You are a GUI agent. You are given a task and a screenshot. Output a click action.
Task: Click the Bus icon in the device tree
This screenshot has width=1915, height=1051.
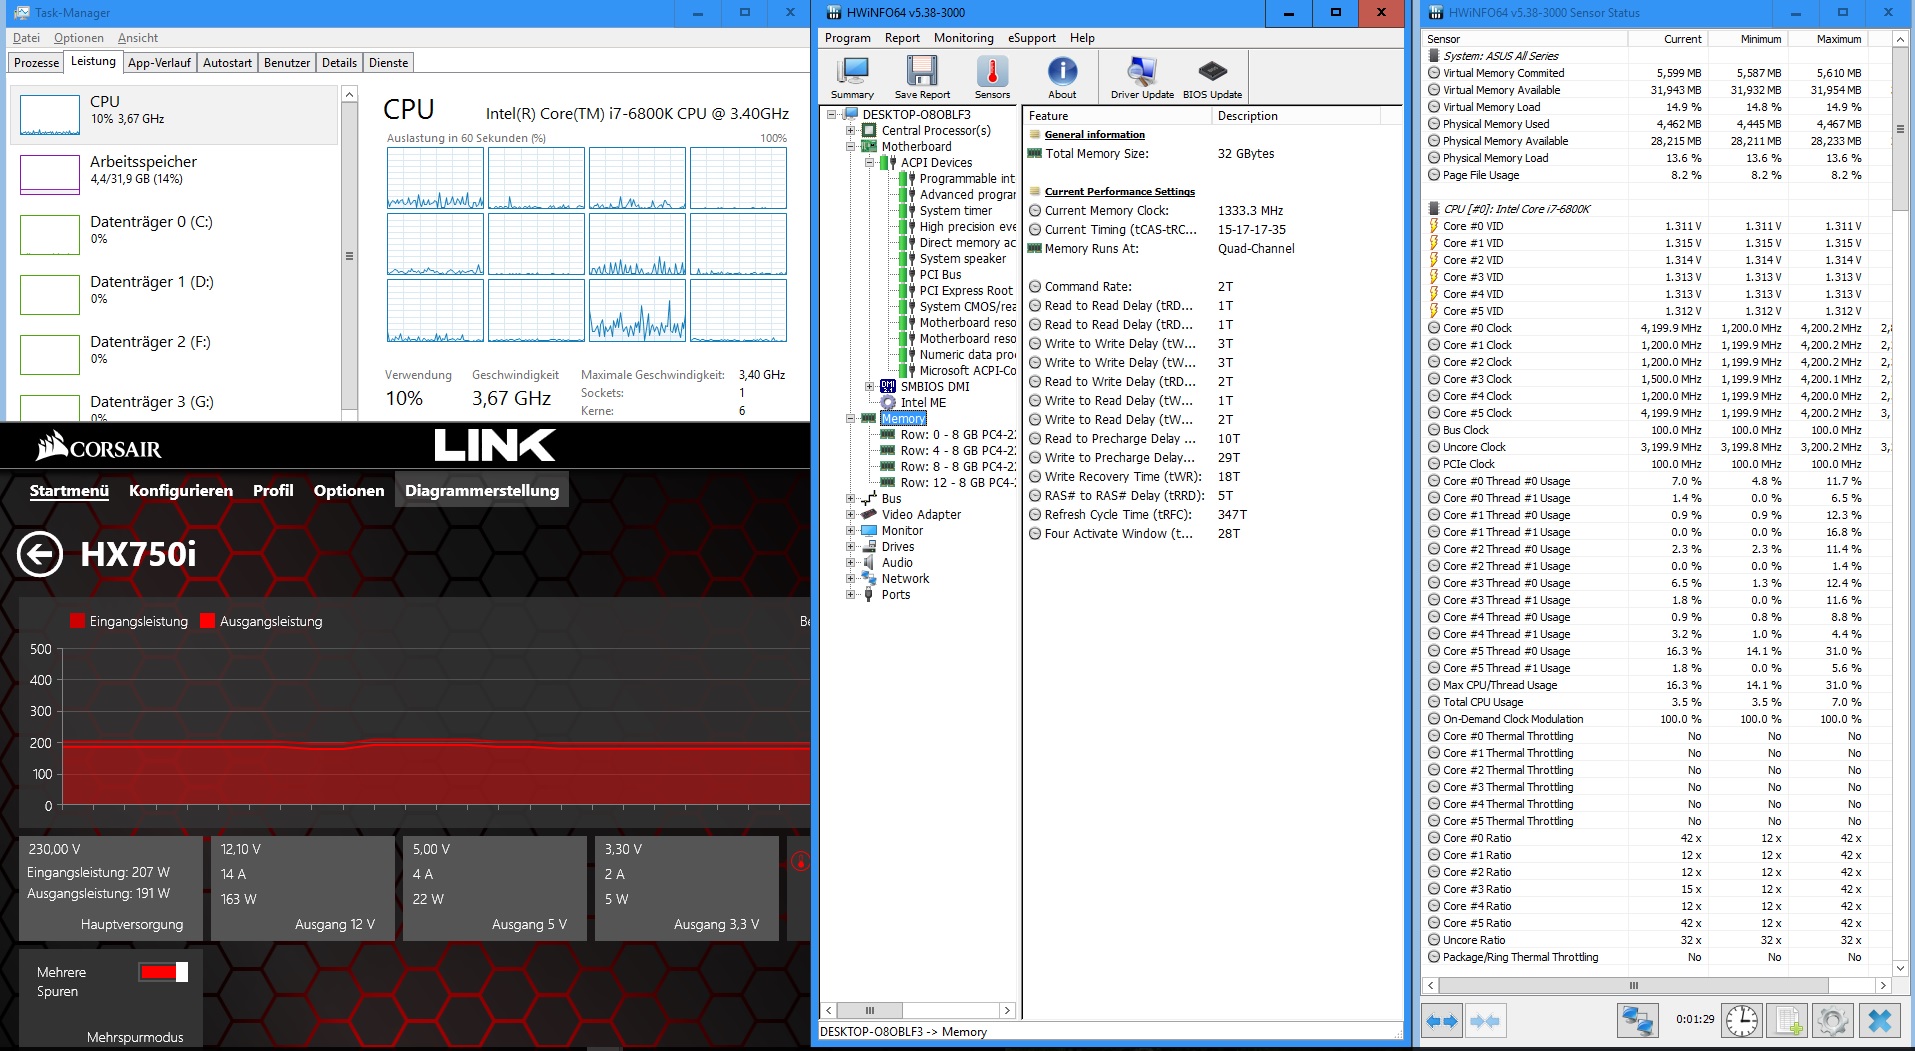(869, 499)
